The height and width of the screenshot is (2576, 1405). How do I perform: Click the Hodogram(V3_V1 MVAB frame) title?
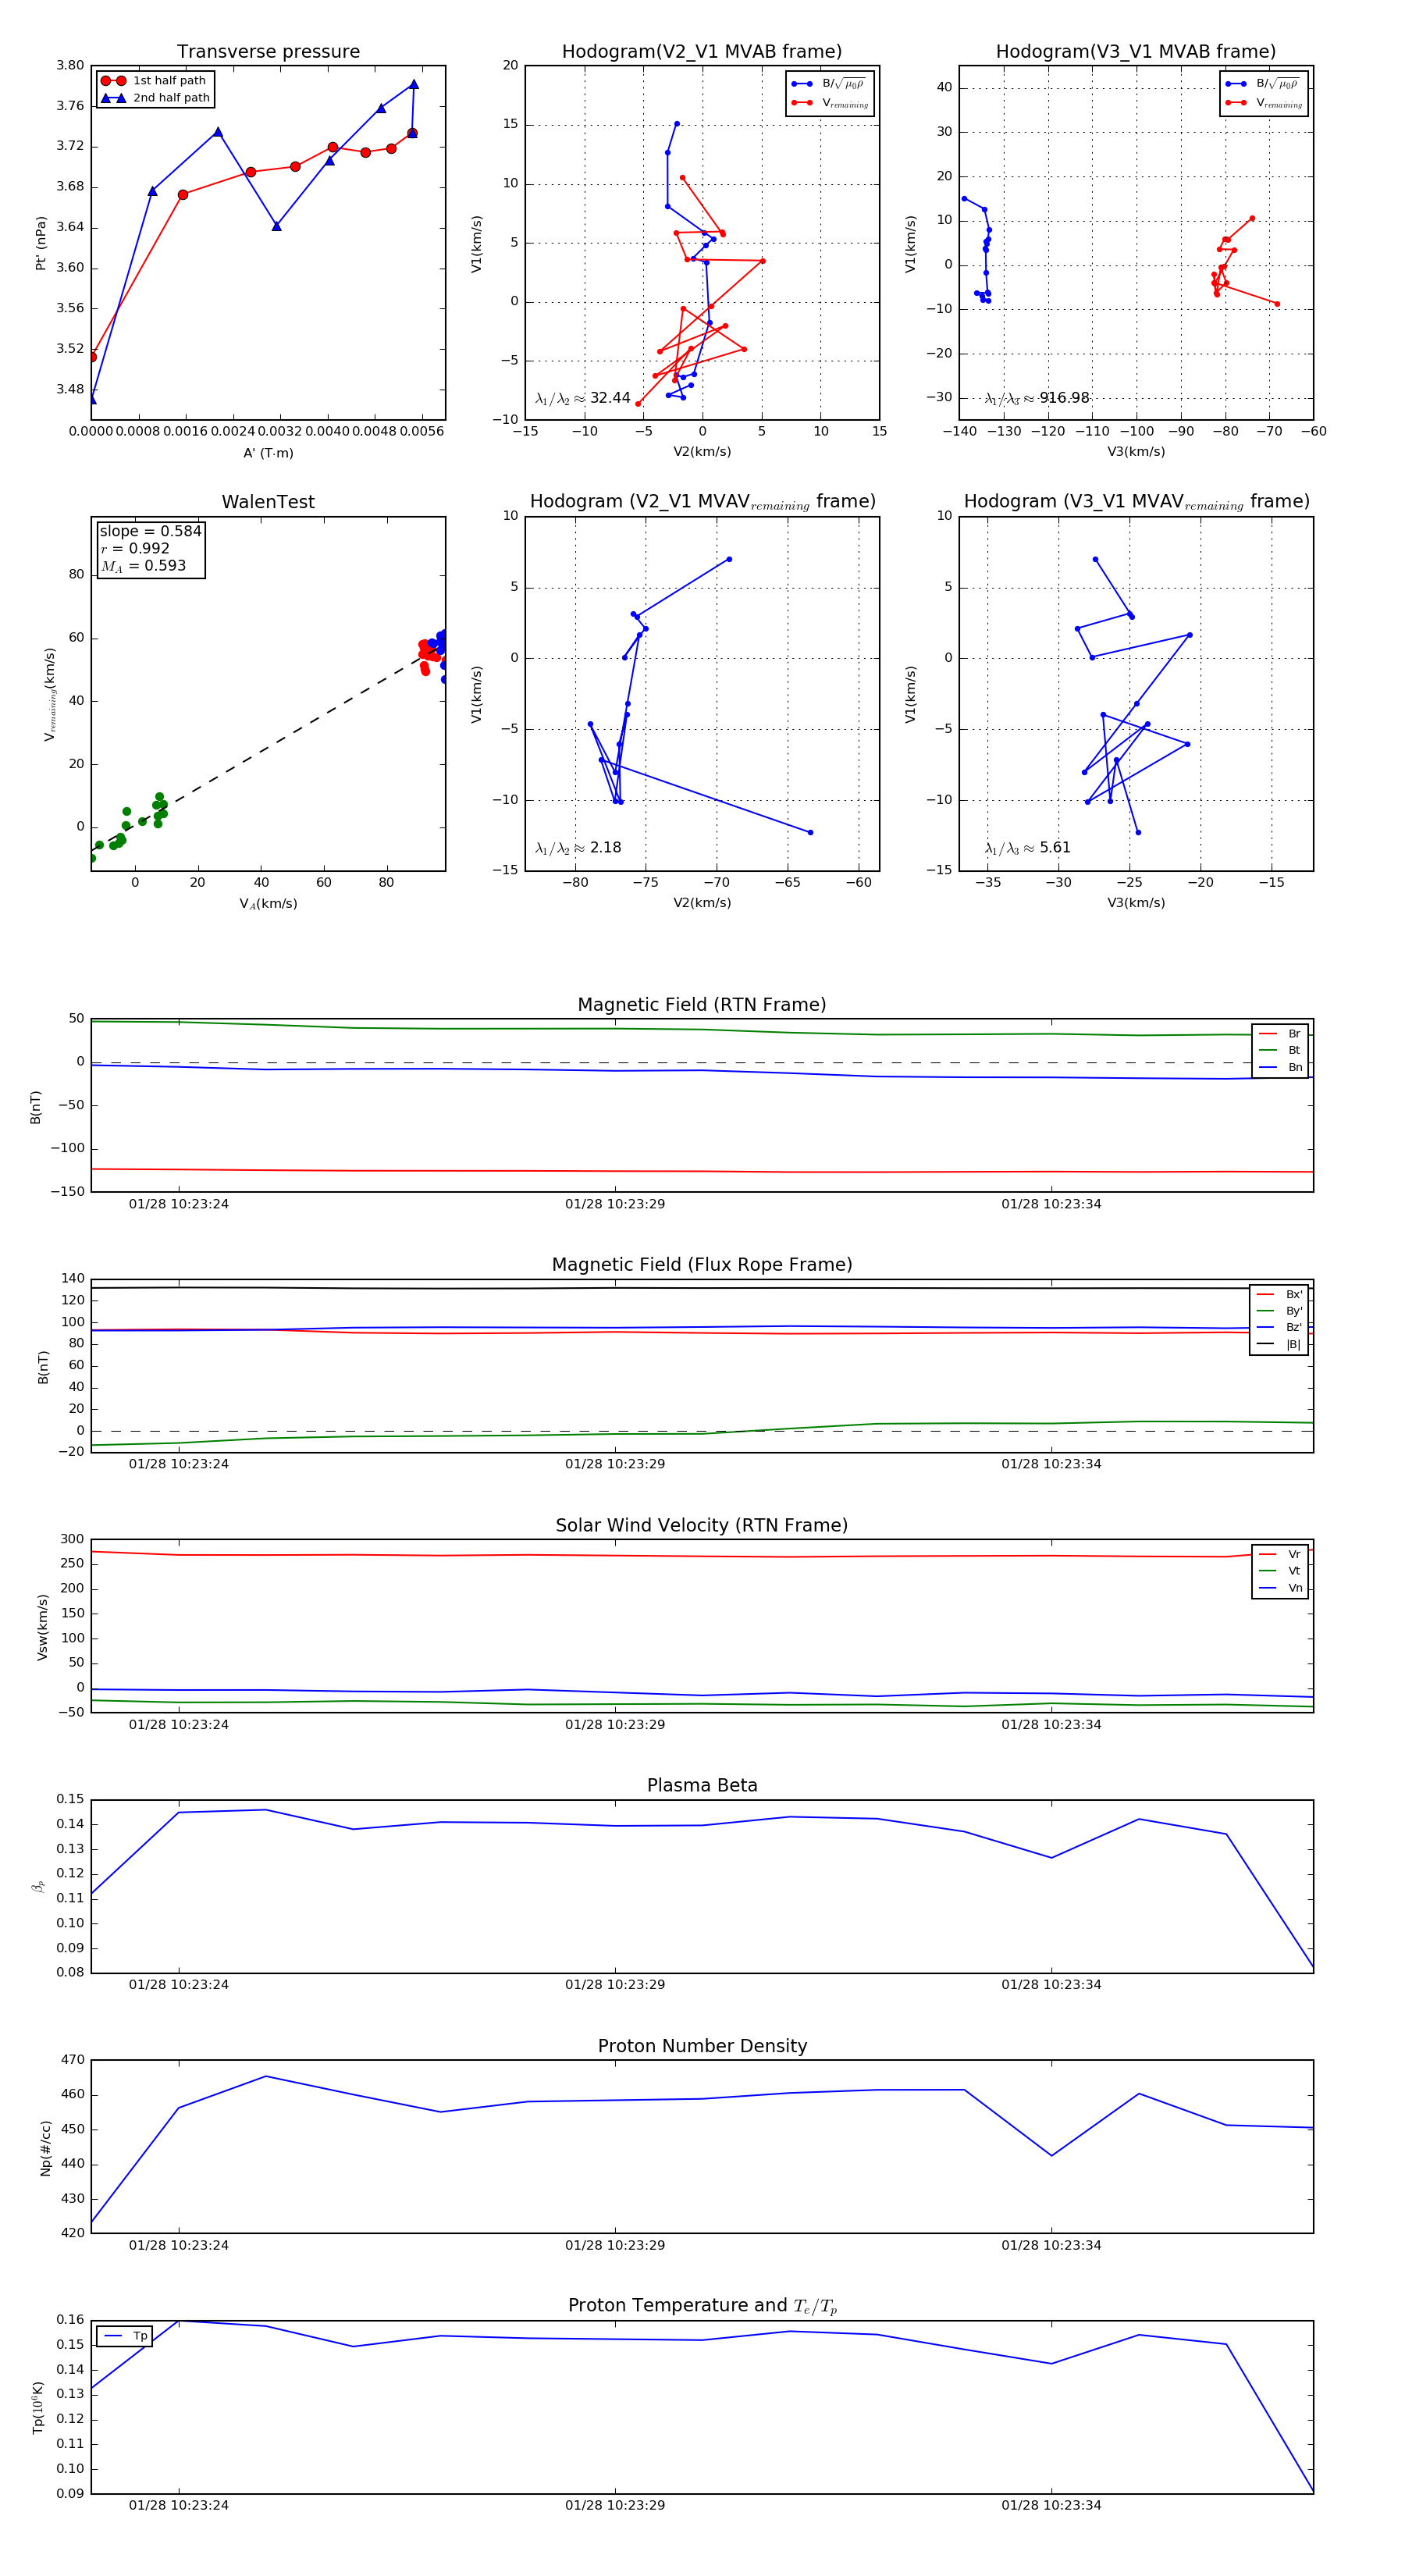(x=1136, y=52)
